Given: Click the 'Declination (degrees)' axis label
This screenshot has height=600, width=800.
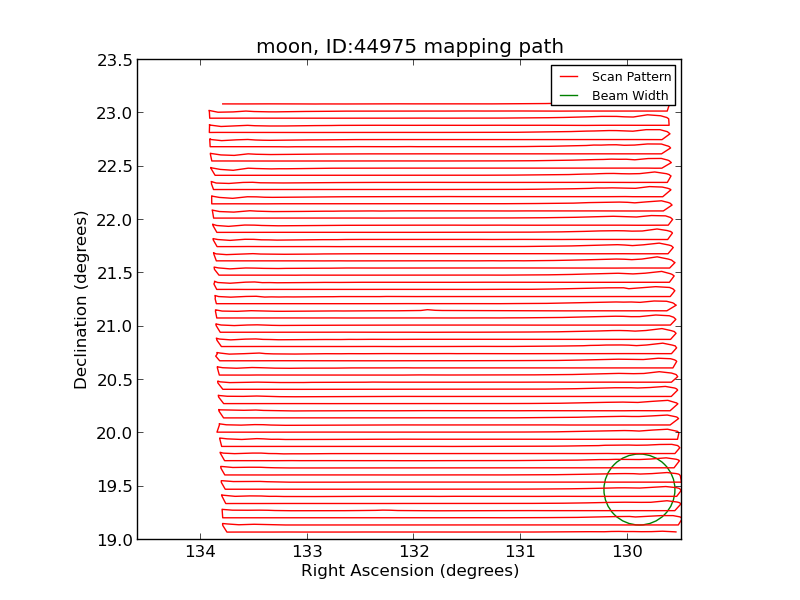Looking at the screenshot, I should [x=81, y=300].
